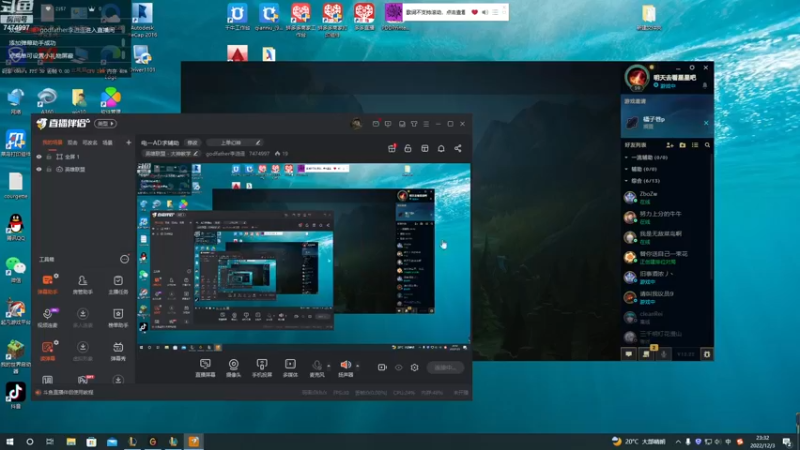The width and height of the screenshot is (800, 450).
Task: Add 多媒体 media source
Action: (290, 367)
